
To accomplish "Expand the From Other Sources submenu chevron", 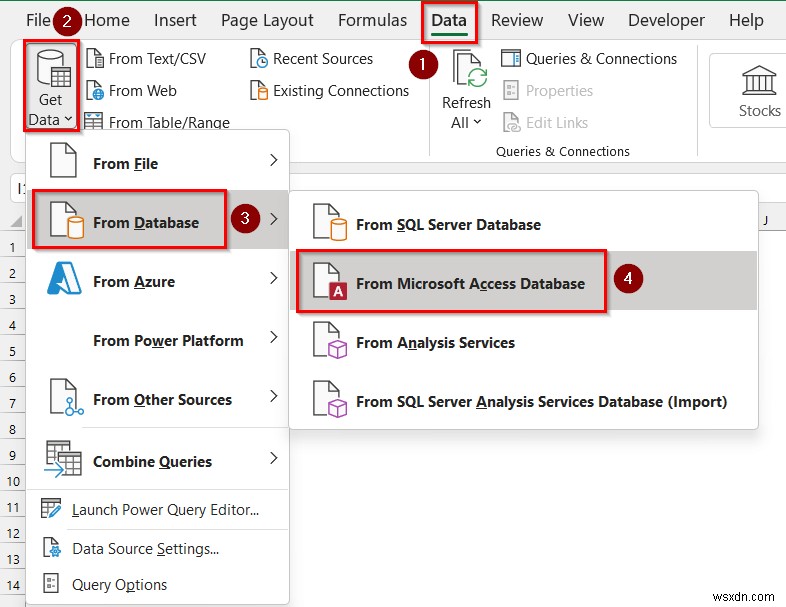I will 274,396.
